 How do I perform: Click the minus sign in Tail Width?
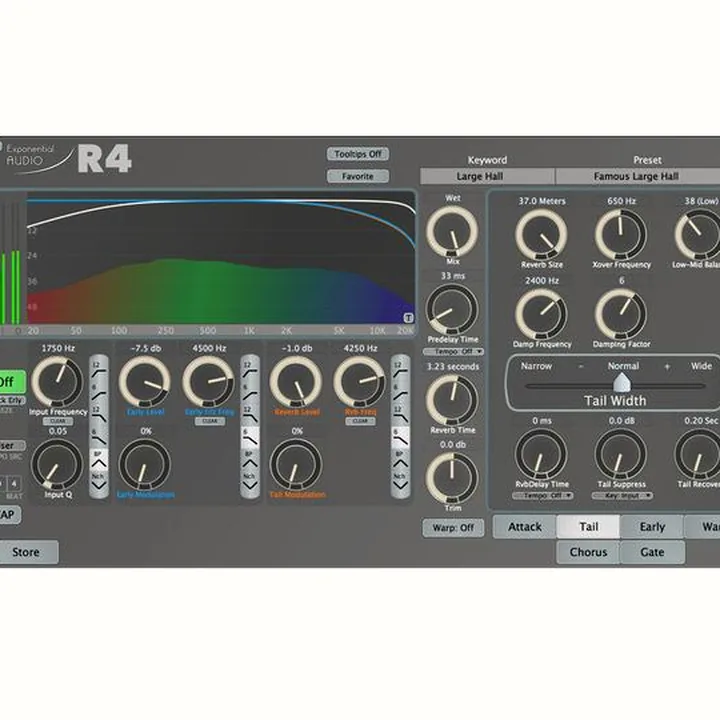581,366
